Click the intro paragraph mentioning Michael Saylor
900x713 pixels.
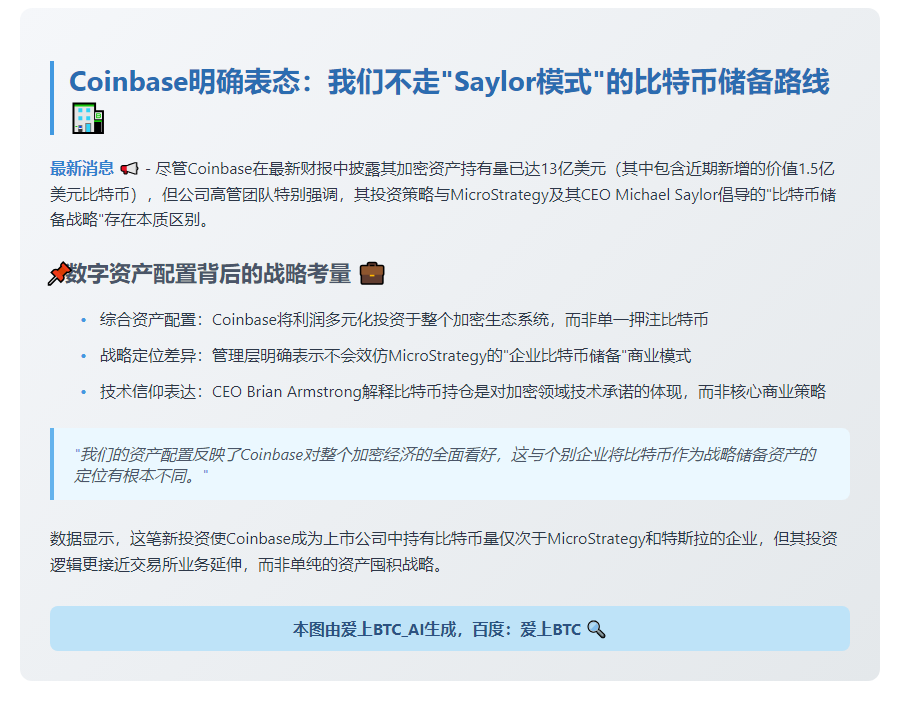coord(444,194)
